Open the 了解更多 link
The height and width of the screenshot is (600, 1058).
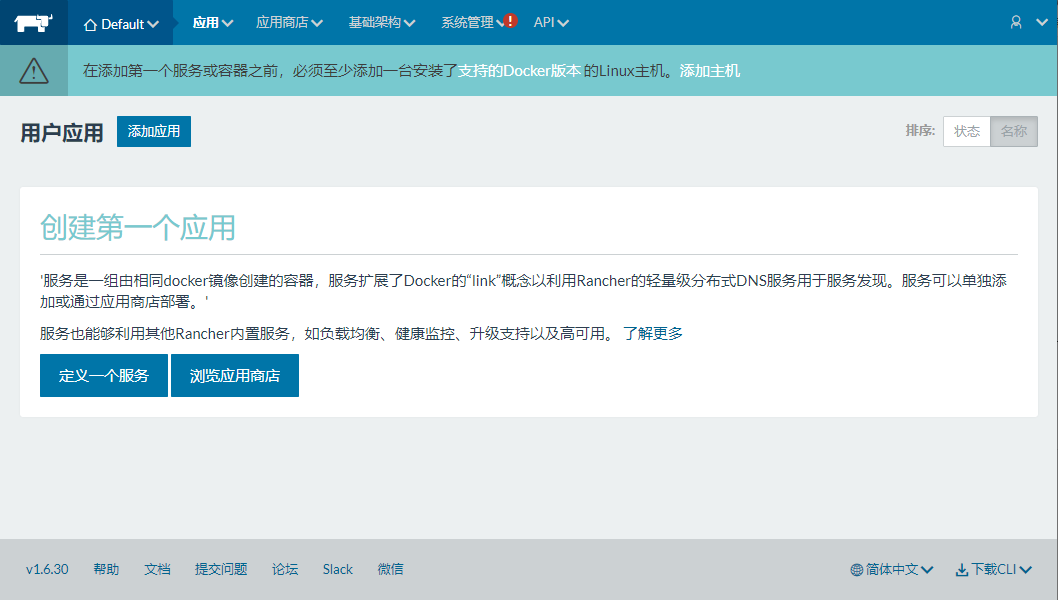point(652,333)
